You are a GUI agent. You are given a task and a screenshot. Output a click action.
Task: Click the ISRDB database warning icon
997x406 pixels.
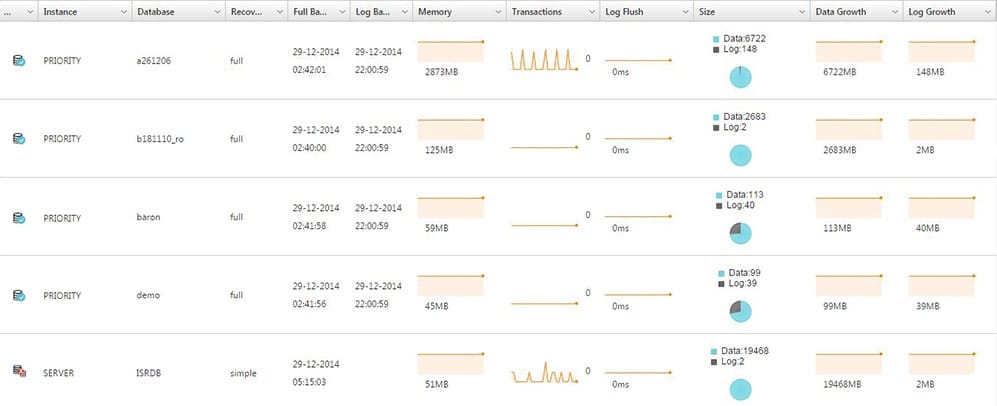coord(19,371)
